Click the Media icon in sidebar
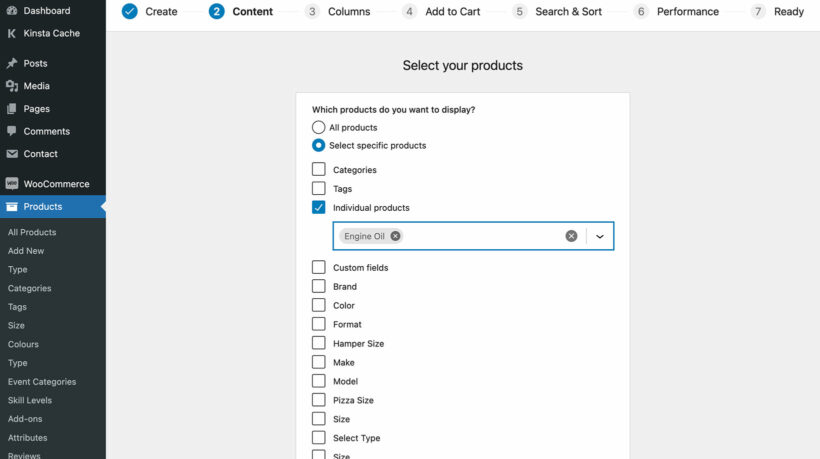820x459 pixels. tap(12, 86)
